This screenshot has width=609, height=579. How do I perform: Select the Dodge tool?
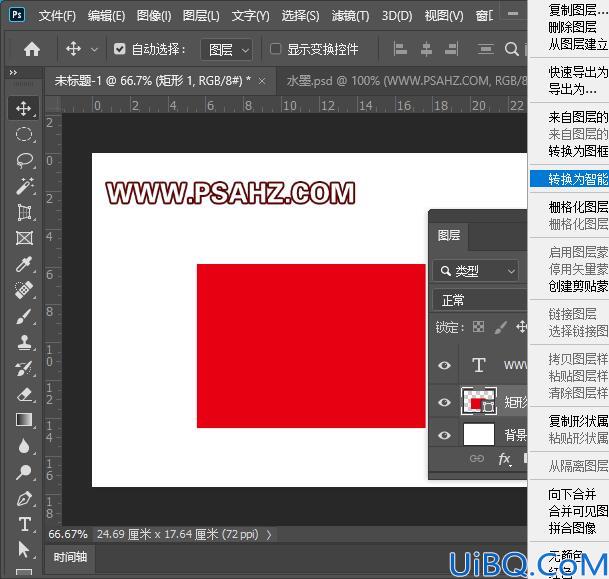24,472
